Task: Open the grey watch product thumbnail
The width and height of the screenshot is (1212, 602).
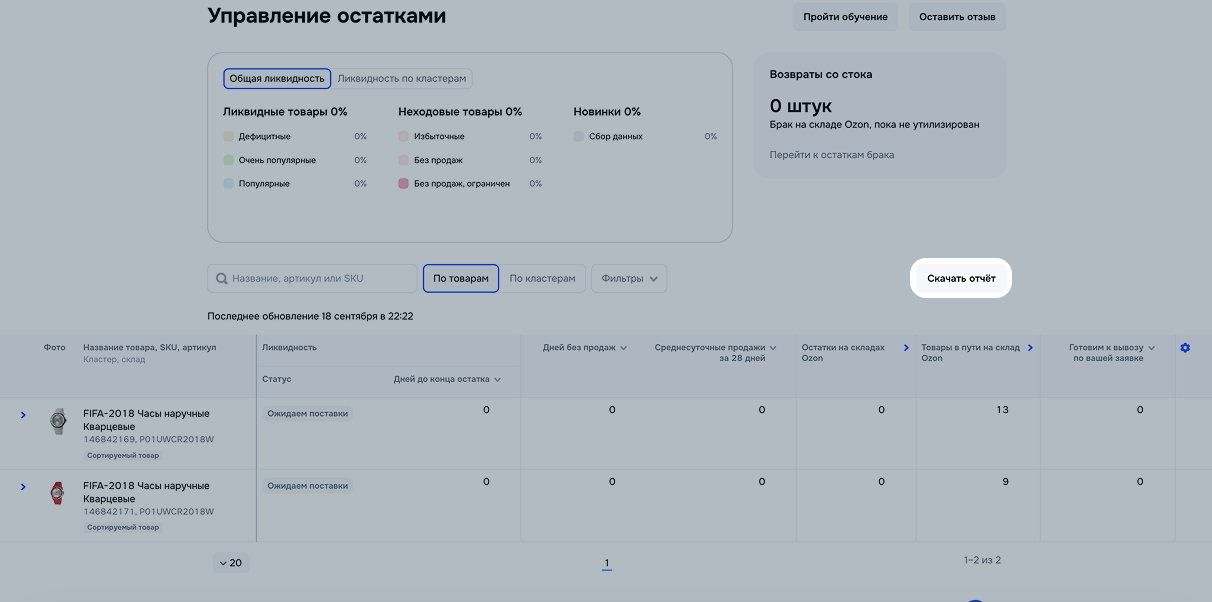Action: pyautogui.click(x=57, y=421)
